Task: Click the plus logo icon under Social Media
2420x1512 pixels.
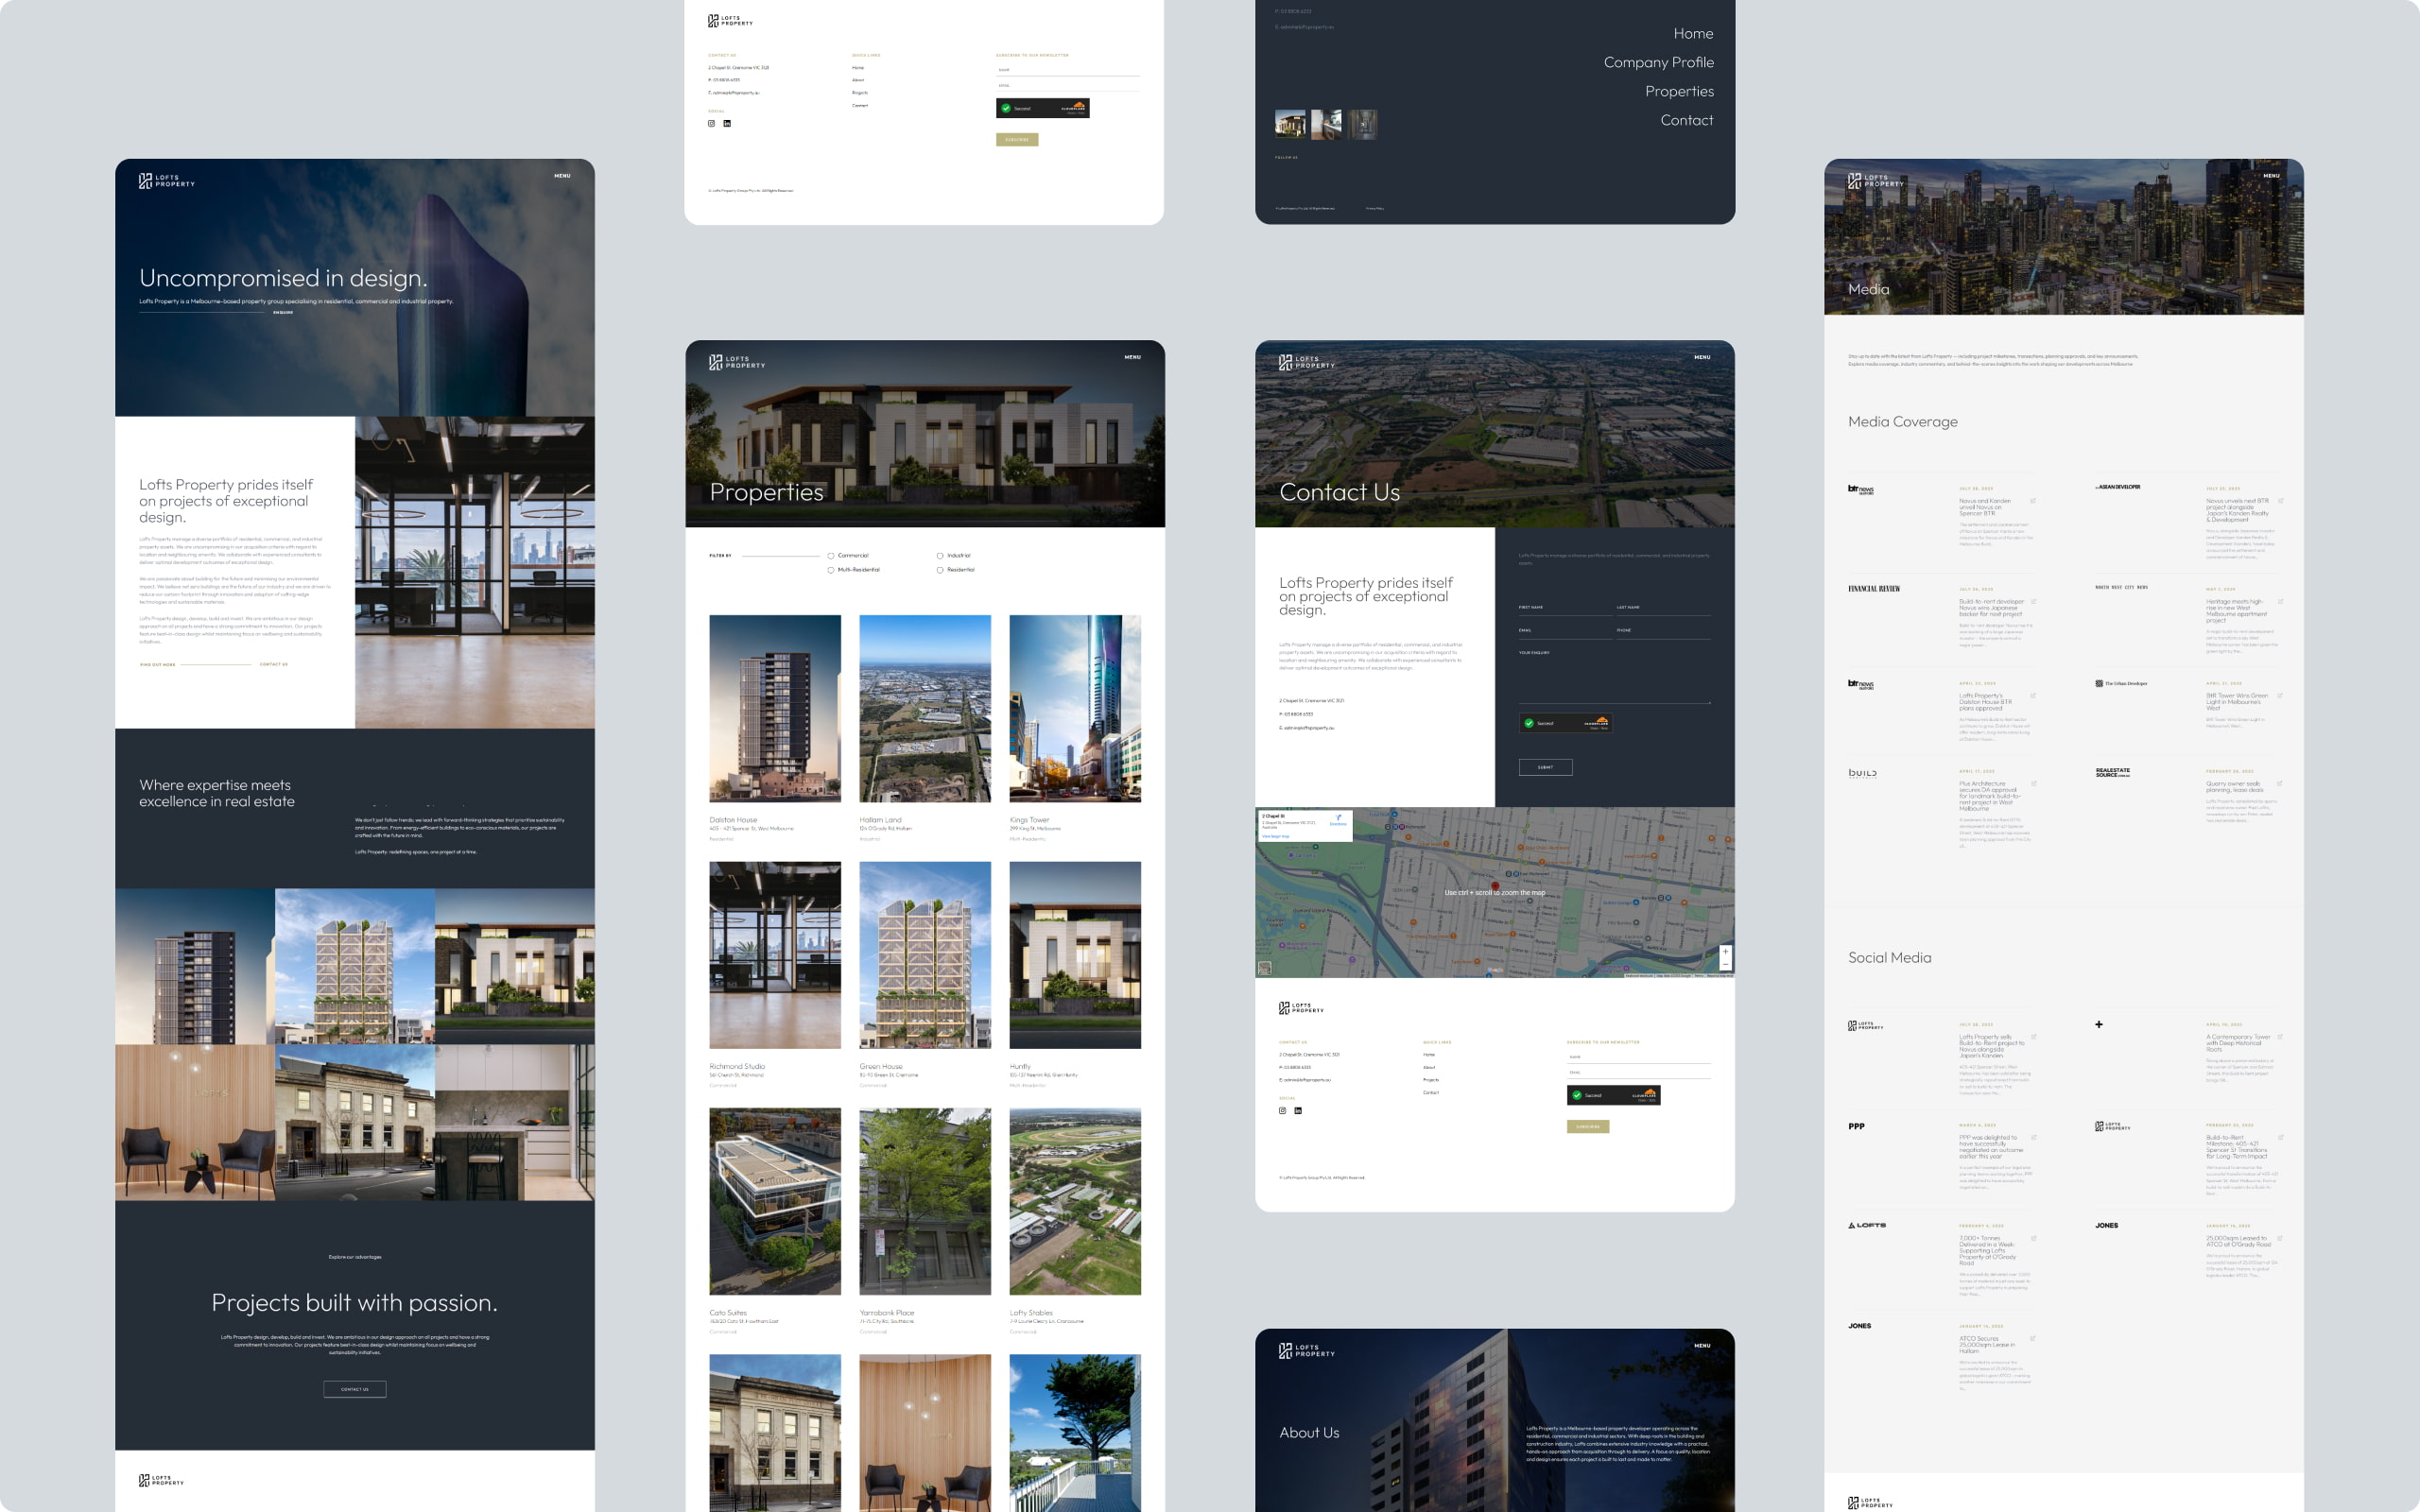Action: coord(2098,1024)
